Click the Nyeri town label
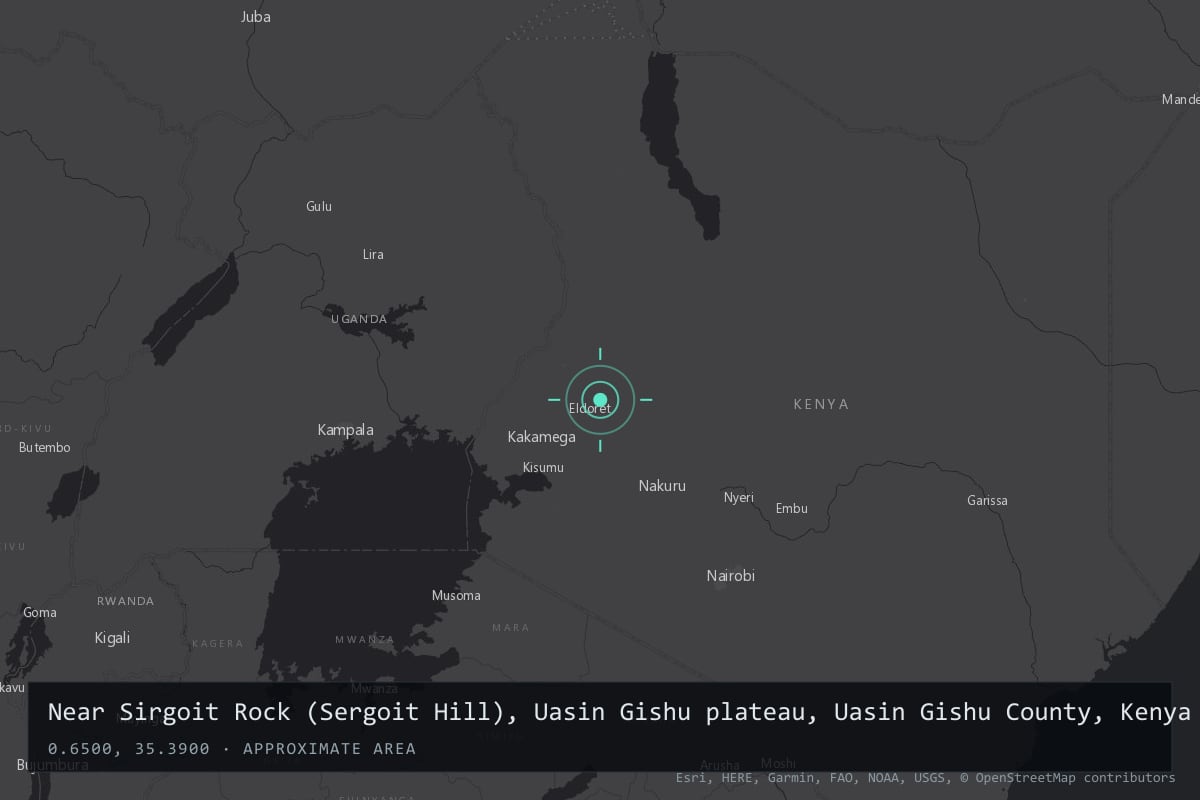Image resolution: width=1200 pixels, height=800 pixels. click(739, 498)
